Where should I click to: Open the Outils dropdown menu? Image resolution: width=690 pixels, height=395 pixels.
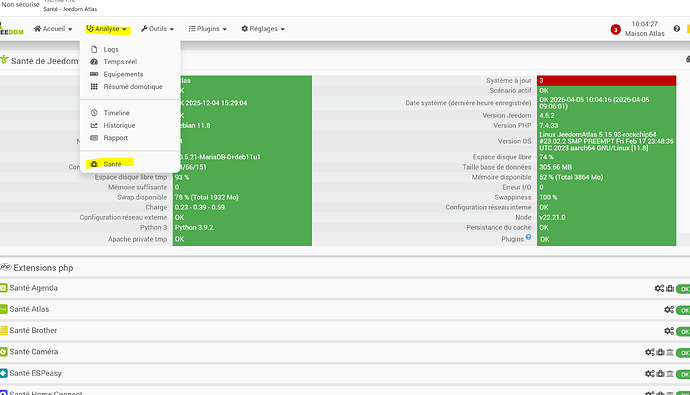click(157, 29)
